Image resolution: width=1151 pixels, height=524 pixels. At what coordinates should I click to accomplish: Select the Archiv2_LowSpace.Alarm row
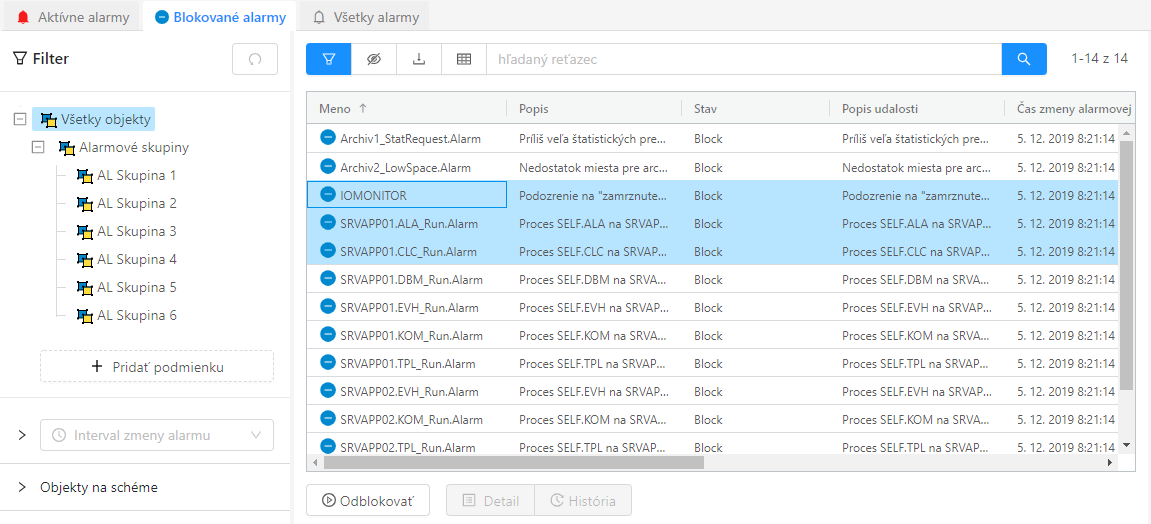click(x=405, y=167)
